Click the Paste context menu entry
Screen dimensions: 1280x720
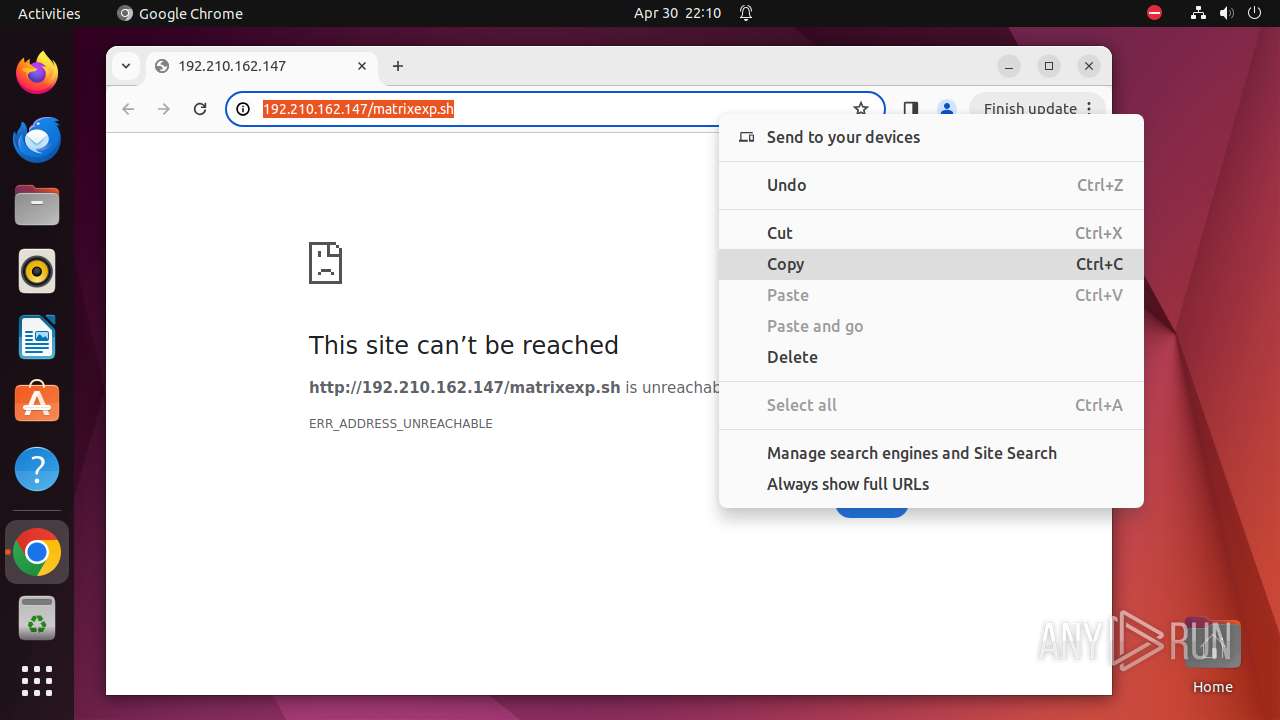[931, 295]
